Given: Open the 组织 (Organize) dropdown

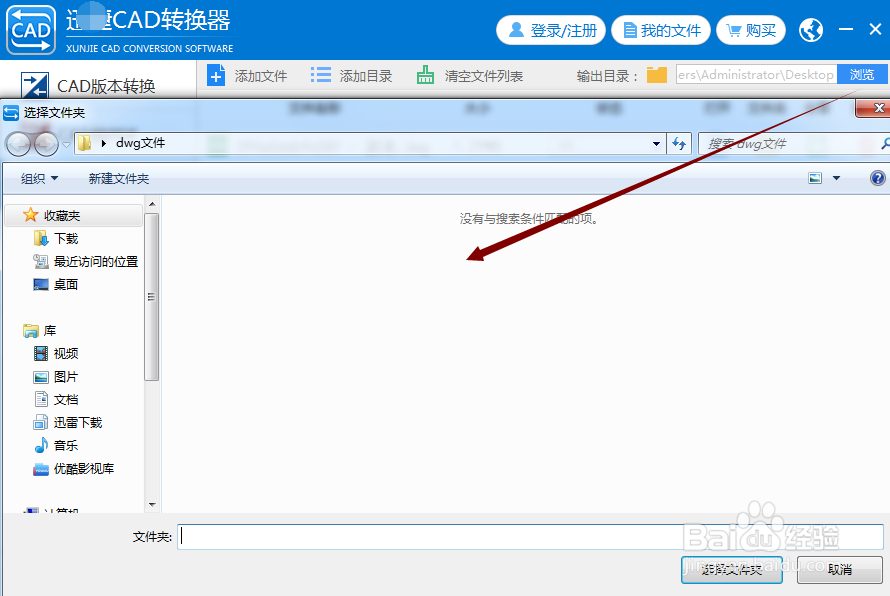Looking at the screenshot, I should coord(39,177).
